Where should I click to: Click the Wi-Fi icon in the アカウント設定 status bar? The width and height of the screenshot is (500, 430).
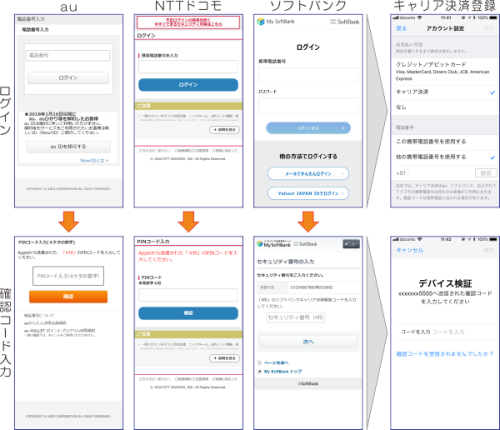point(419,17)
